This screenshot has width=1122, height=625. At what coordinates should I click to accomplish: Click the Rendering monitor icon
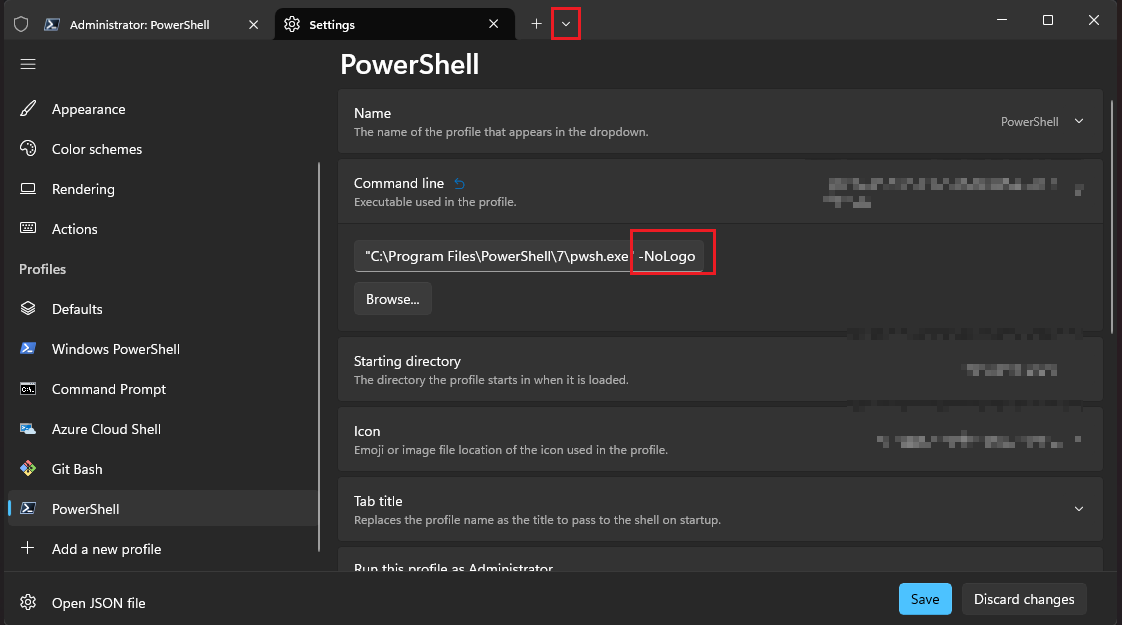point(28,189)
